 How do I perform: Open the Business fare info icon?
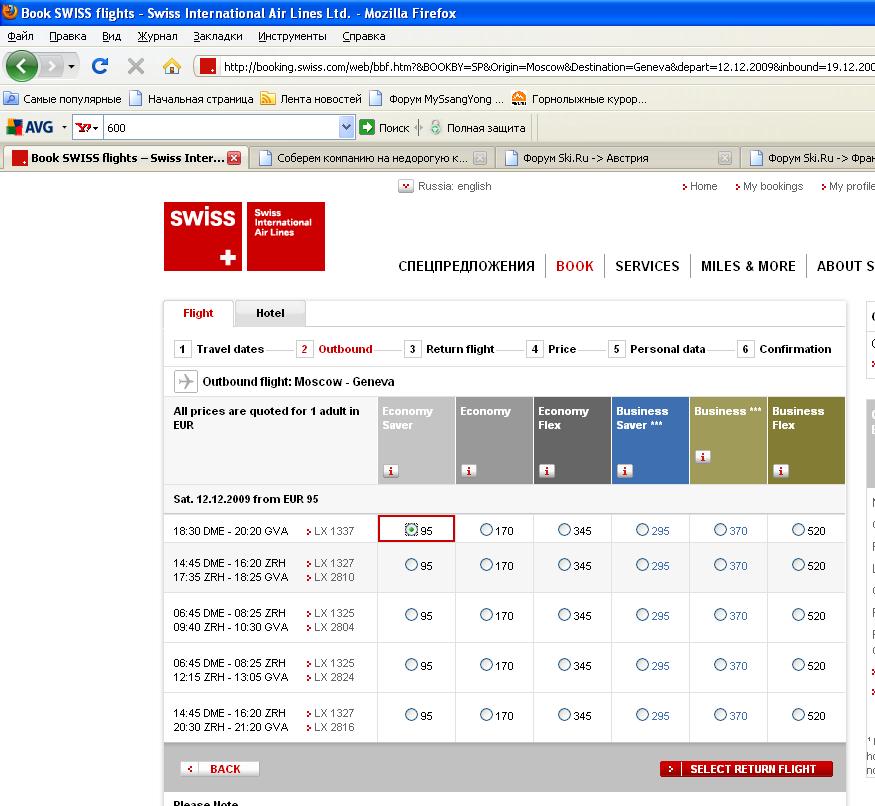pos(703,457)
